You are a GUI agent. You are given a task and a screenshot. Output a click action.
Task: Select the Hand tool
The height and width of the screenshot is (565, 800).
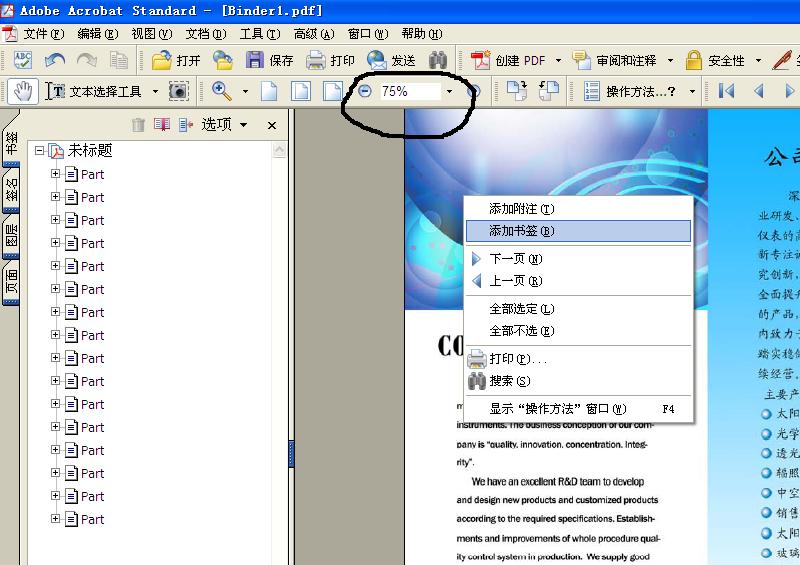pos(22,91)
